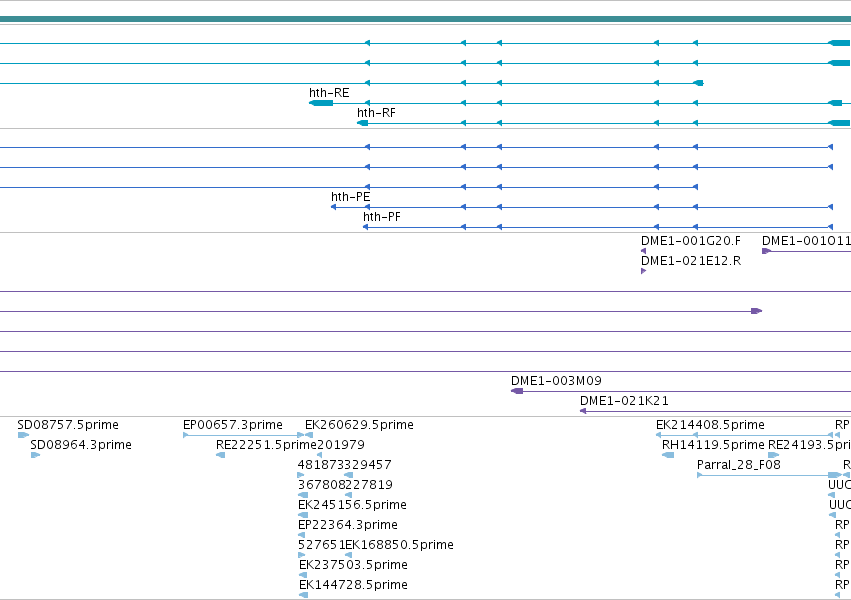Select the EK260629.5prime EST label
Screen dimensions: 851x600
(359, 425)
